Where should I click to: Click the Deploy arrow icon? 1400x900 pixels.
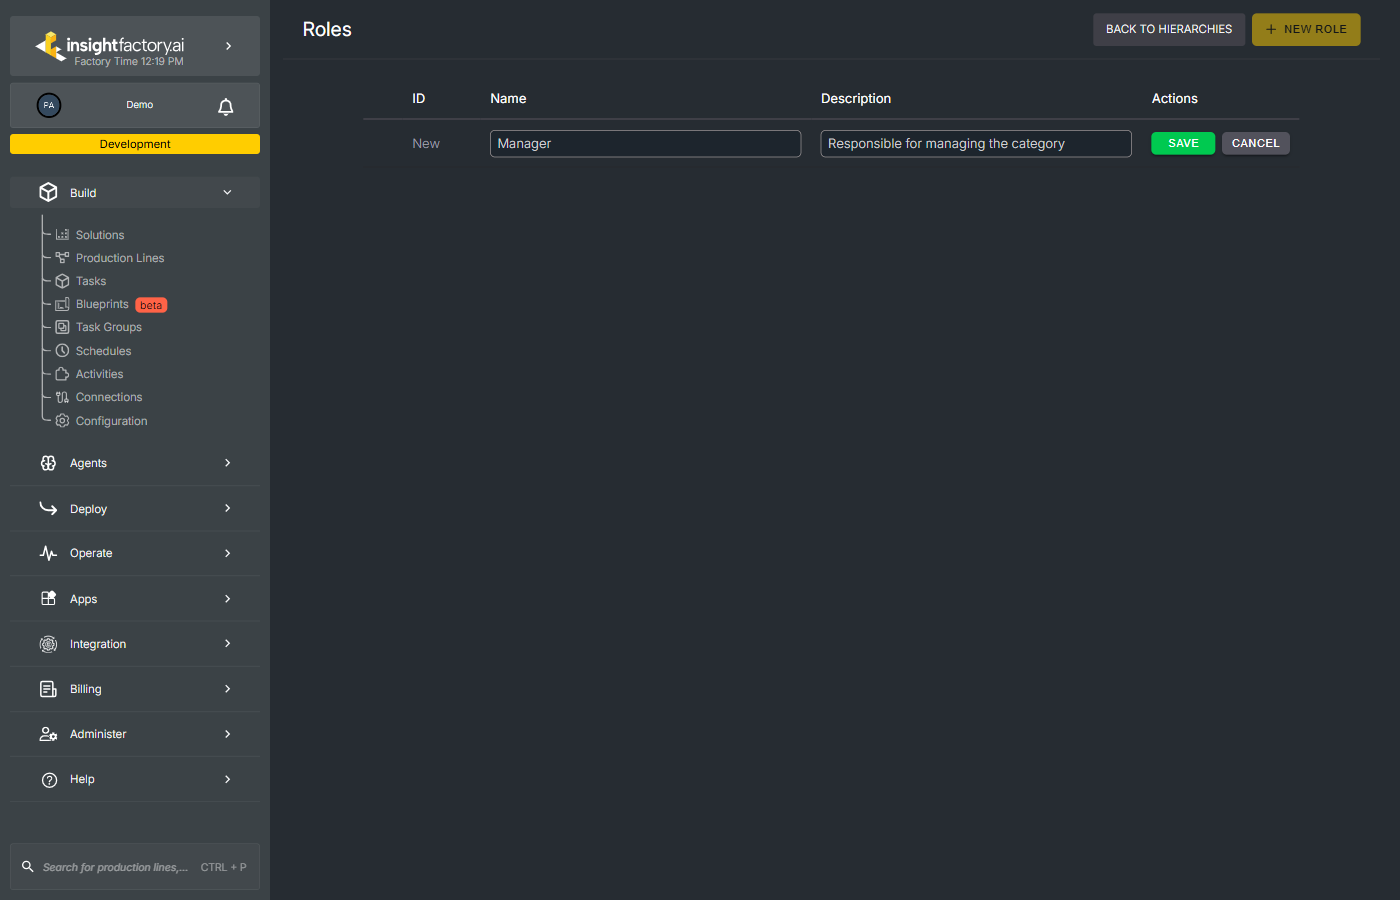click(x=48, y=508)
